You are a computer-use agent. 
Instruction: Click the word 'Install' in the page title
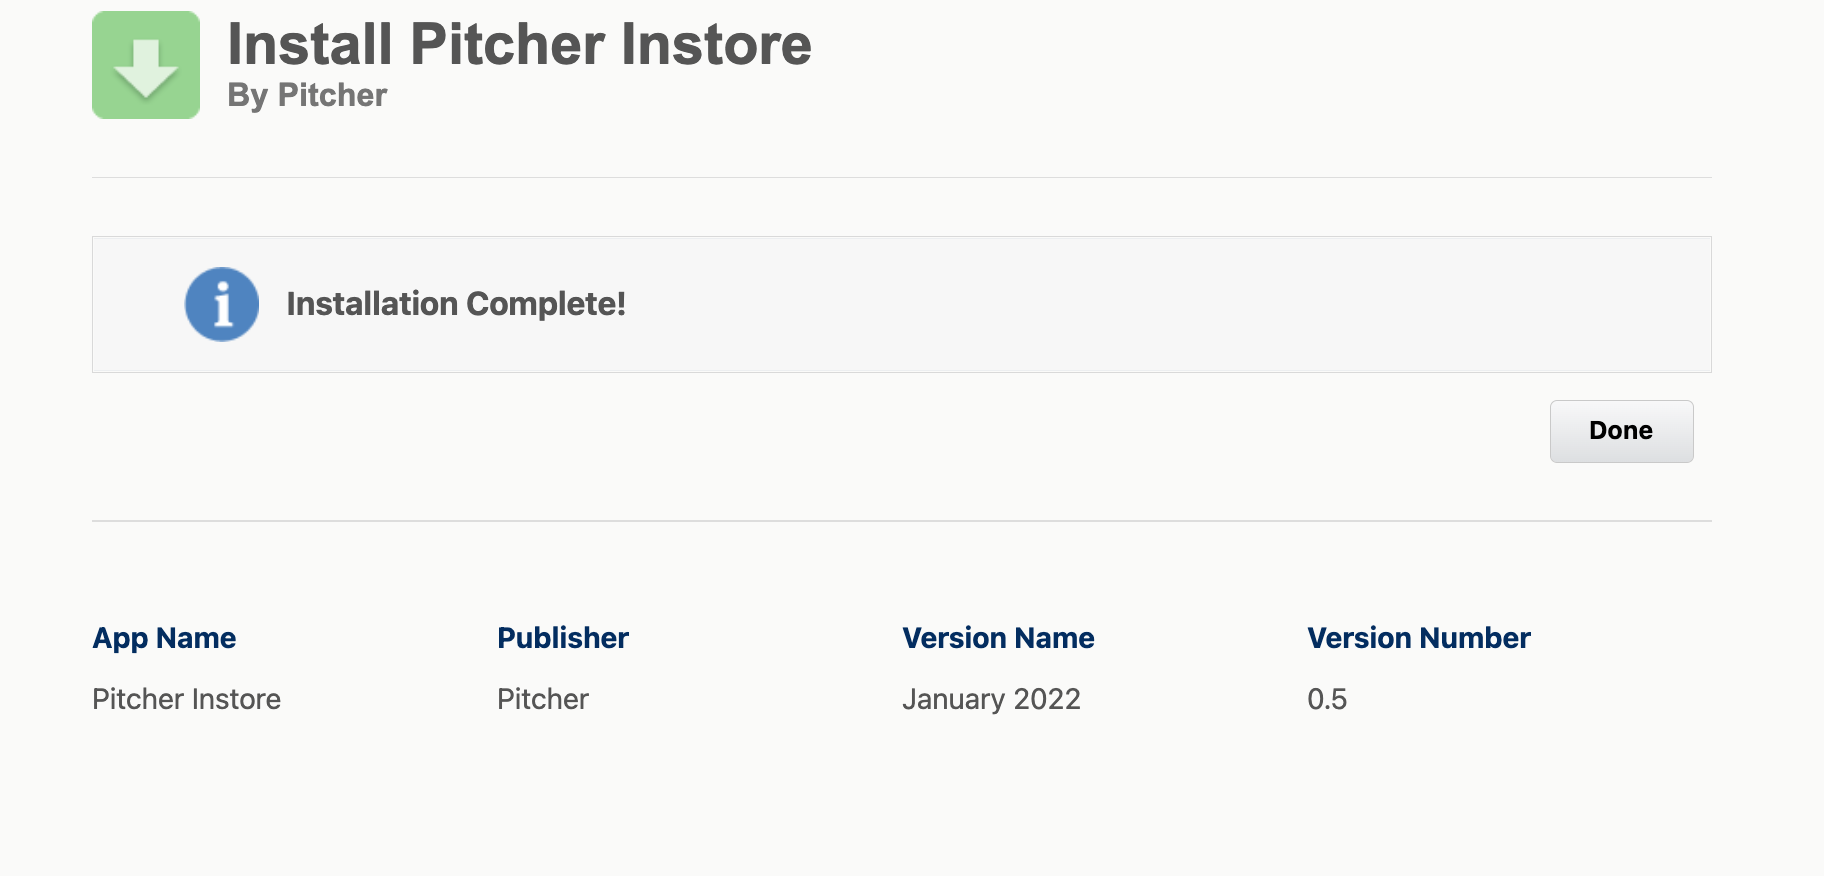click(x=310, y=45)
